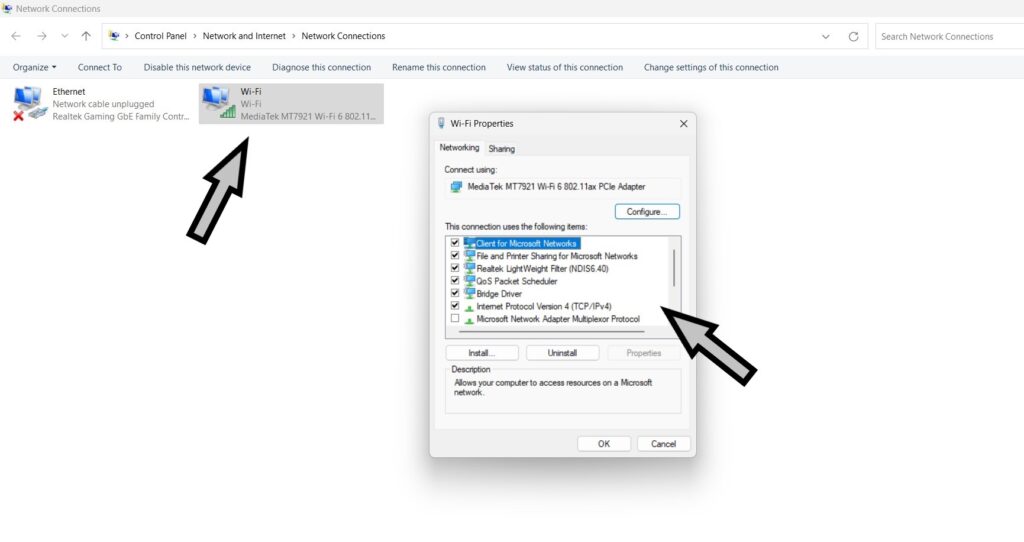The image size is (1024, 542).
Task: Go up one level with up arrow
Action: (86, 36)
